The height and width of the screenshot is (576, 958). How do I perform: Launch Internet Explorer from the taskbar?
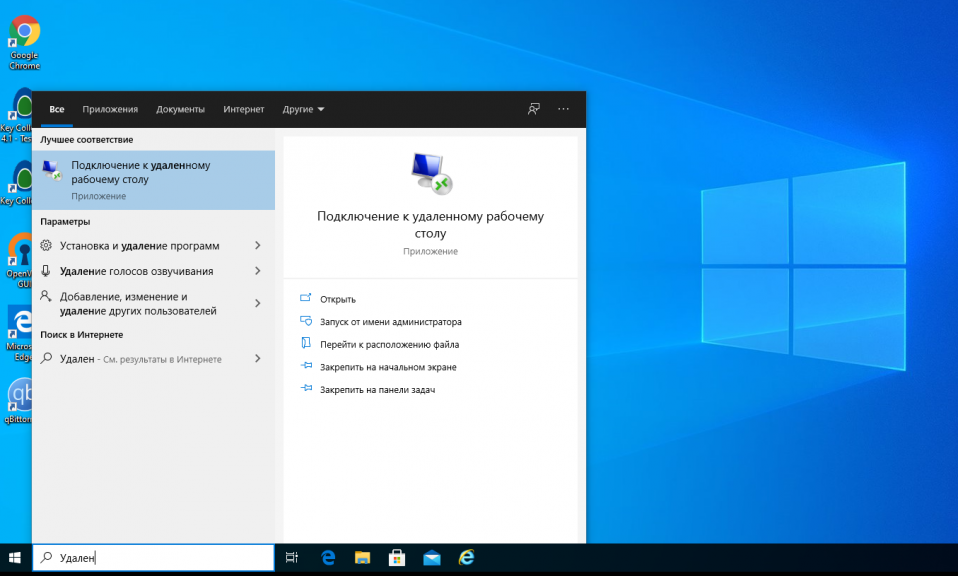[466, 558]
